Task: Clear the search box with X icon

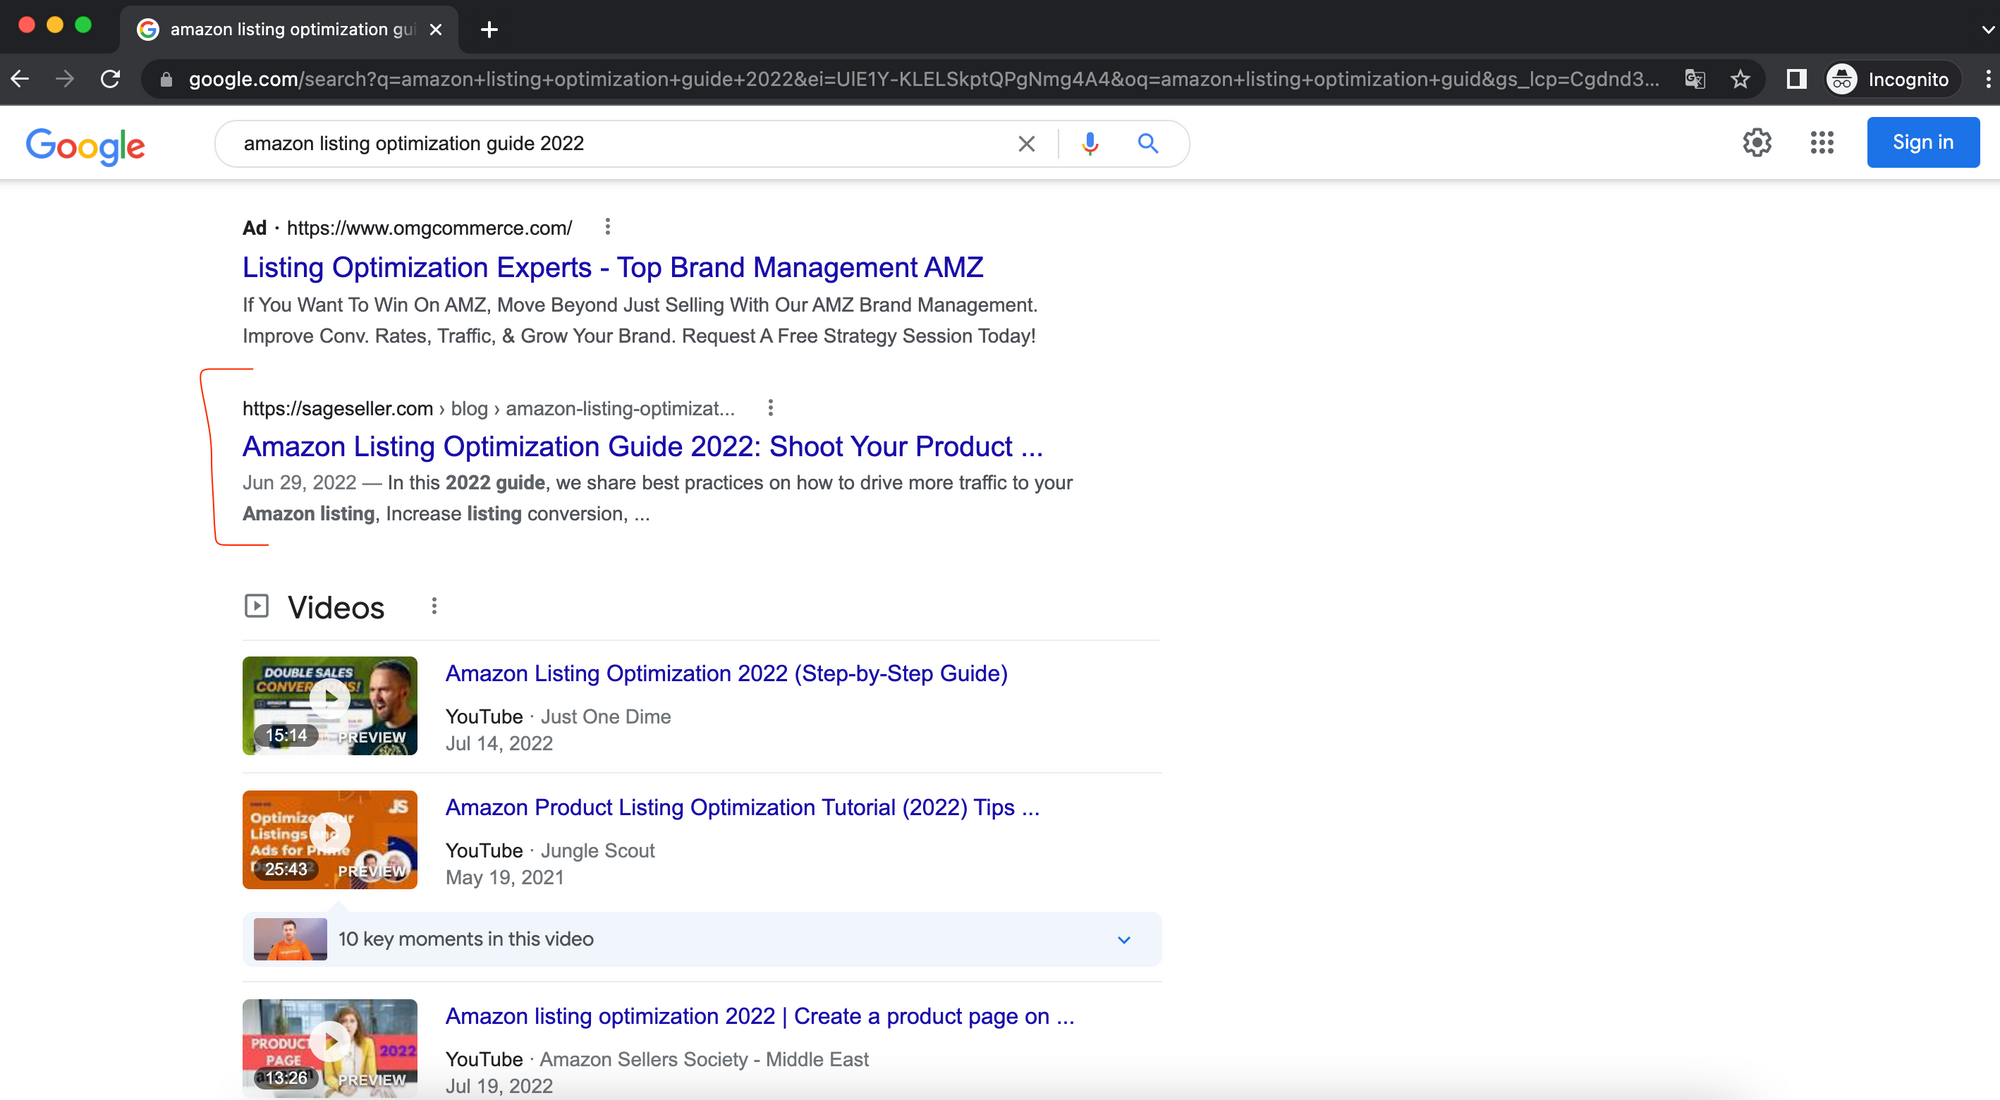Action: coord(1026,144)
